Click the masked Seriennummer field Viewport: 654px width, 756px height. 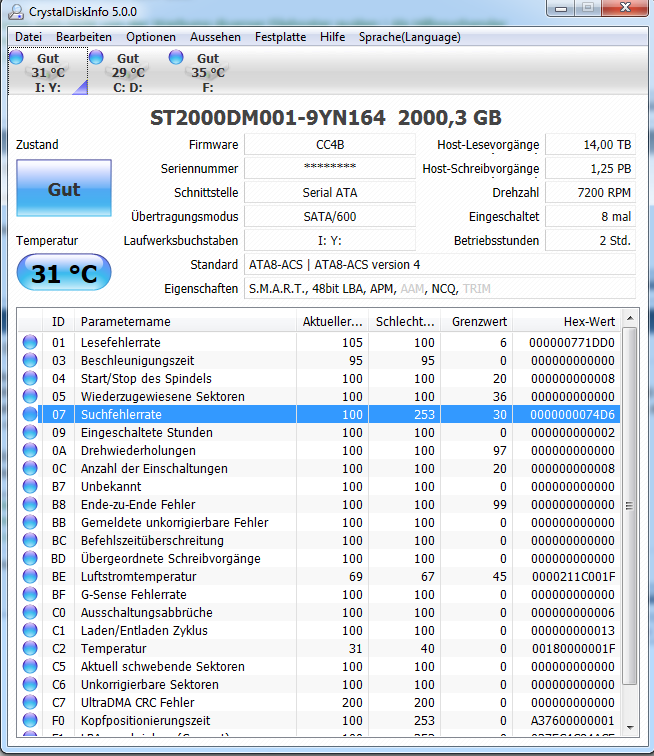(x=330, y=168)
